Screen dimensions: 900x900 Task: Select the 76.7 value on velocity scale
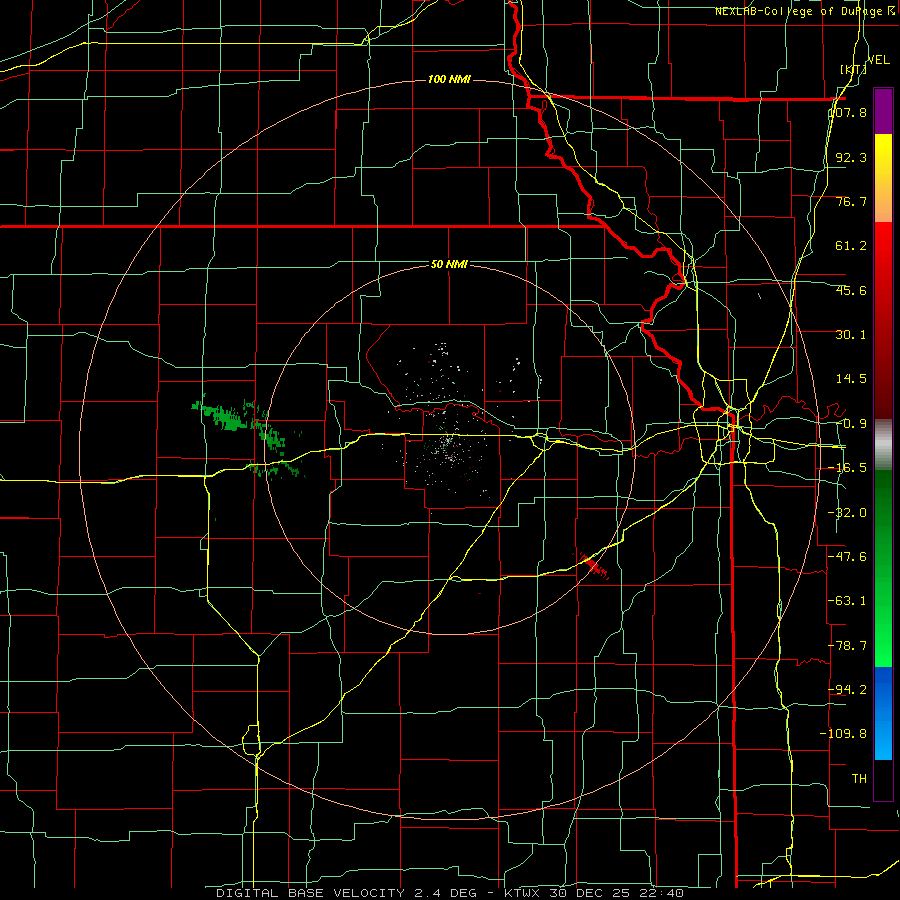point(851,201)
